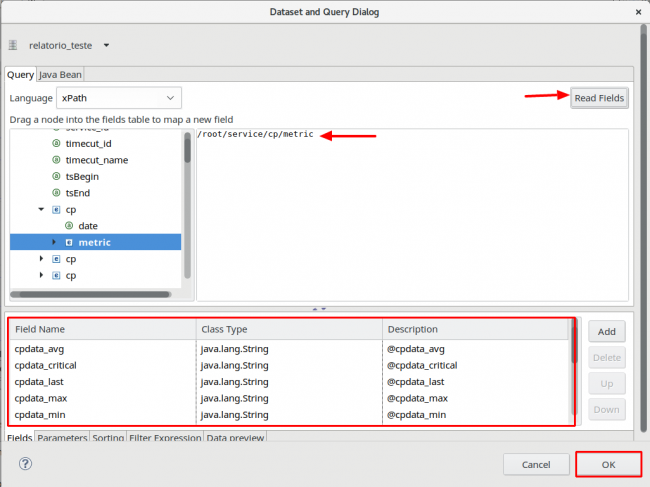The width and height of the screenshot is (650, 487).
Task: Click the help question mark icon
Action: (25, 464)
